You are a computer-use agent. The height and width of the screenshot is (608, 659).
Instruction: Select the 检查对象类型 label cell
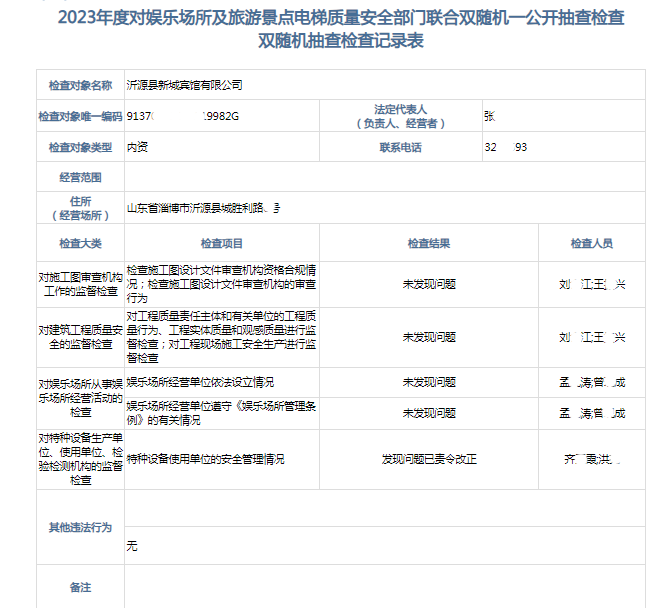click(x=80, y=147)
